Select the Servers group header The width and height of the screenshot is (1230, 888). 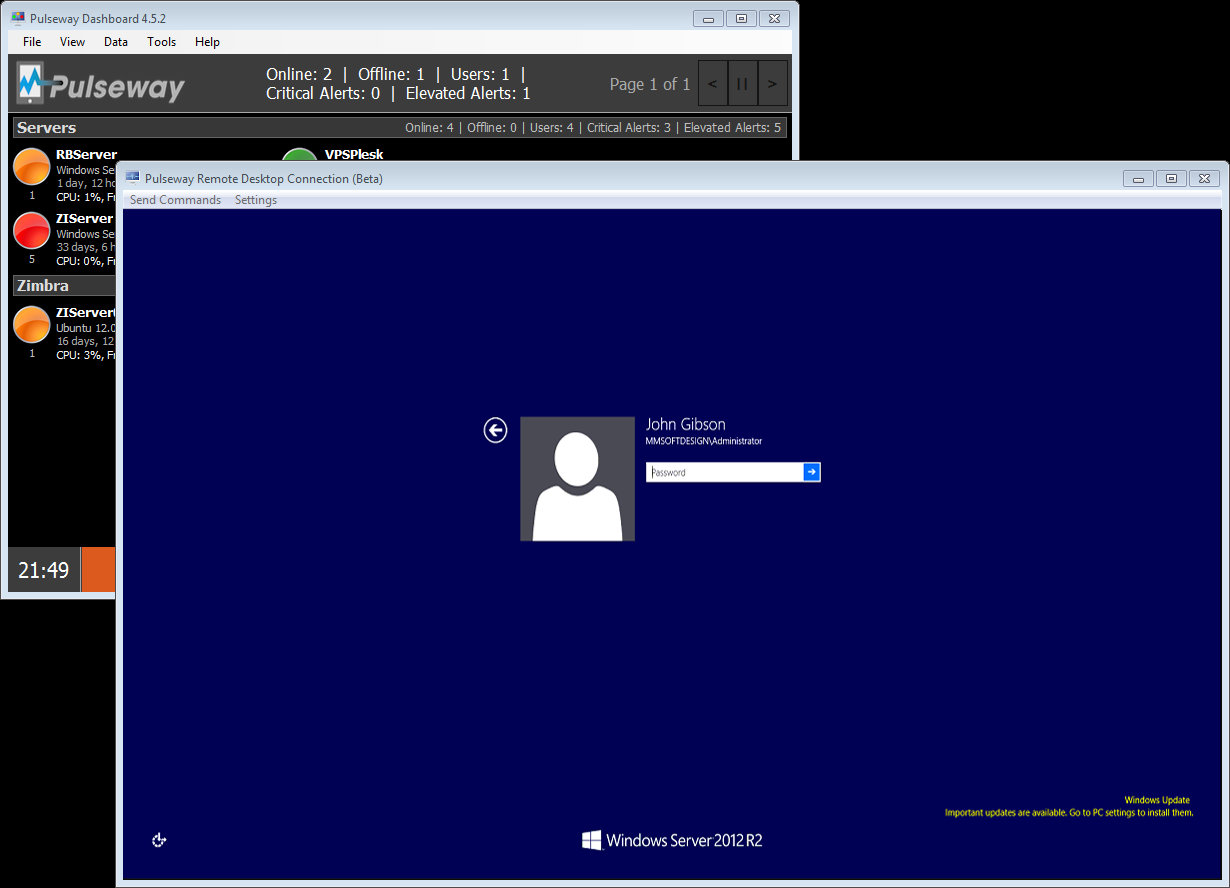[400, 128]
